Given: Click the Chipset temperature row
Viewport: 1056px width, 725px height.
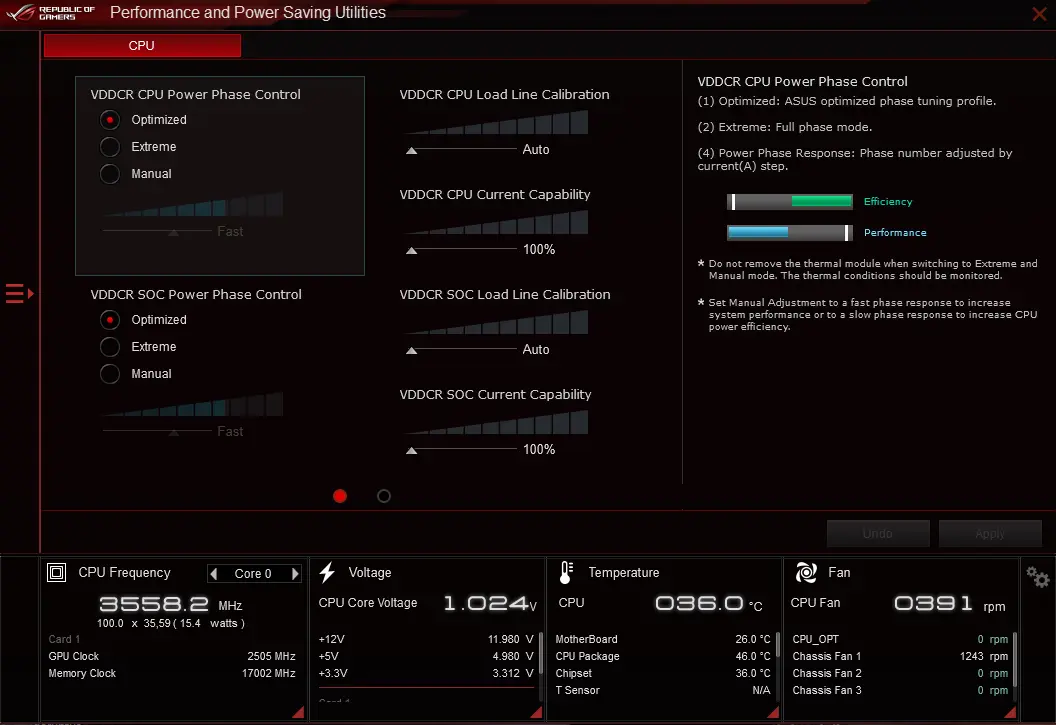Looking at the screenshot, I should (x=663, y=673).
